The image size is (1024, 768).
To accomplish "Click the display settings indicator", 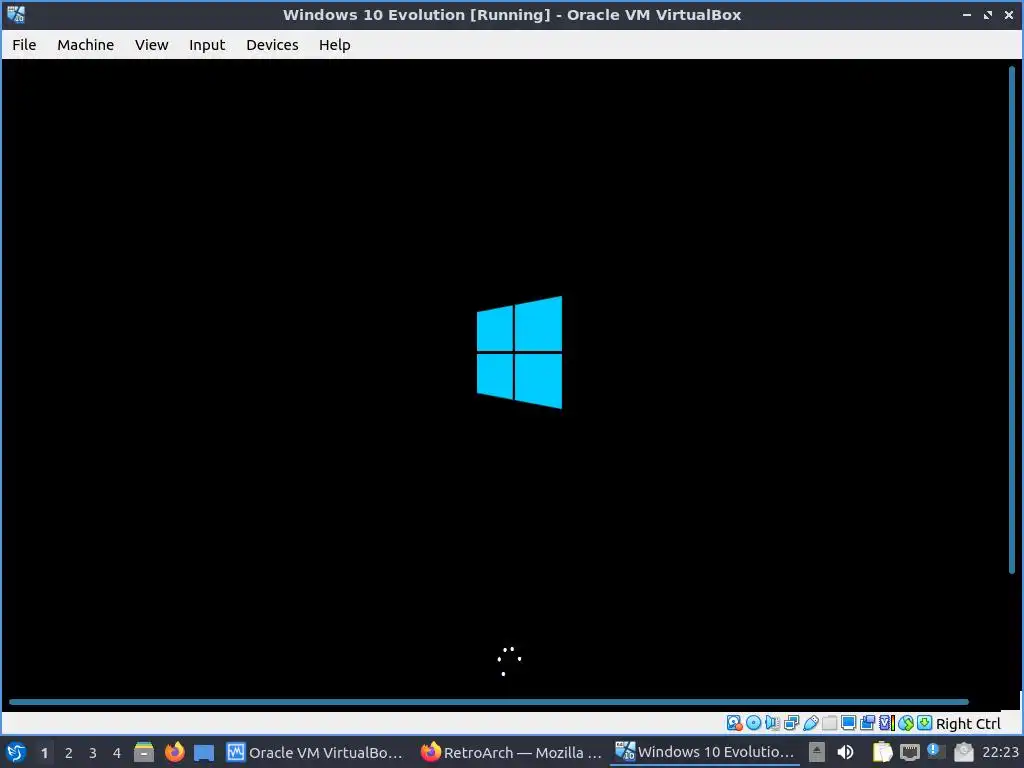I will point(848,723).
